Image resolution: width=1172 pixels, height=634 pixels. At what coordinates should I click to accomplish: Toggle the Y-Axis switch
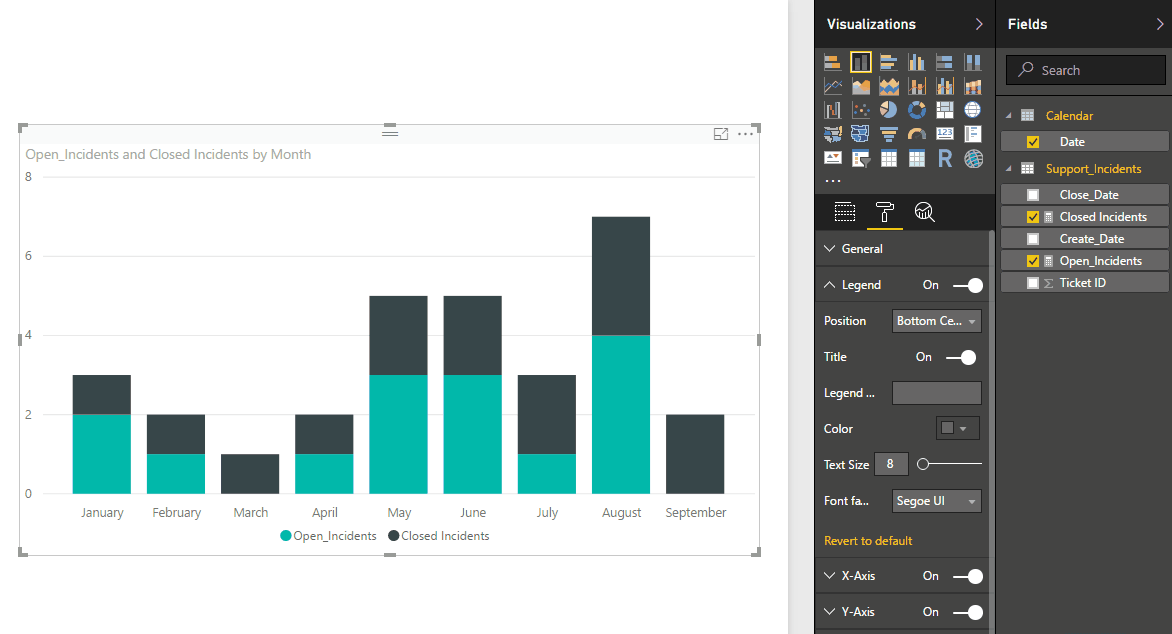[968, 612]
